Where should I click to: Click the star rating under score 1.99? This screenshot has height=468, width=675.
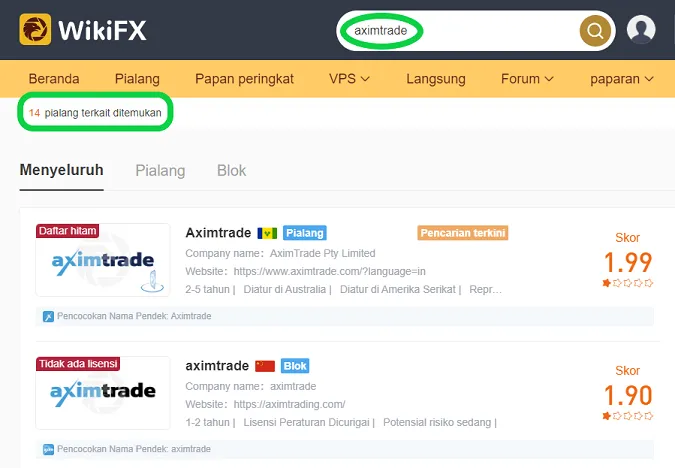tap(627, 283)
